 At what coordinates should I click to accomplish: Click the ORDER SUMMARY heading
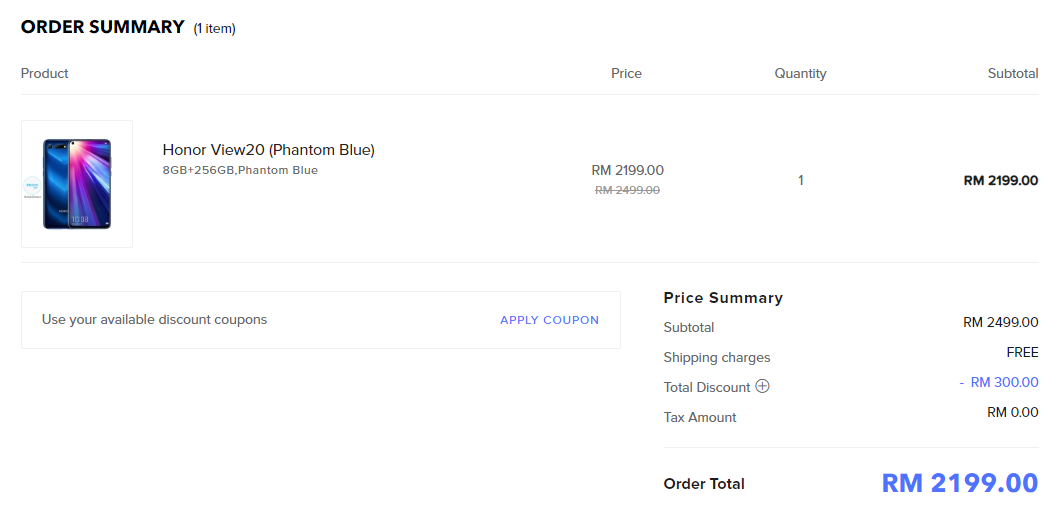point(102,27)
